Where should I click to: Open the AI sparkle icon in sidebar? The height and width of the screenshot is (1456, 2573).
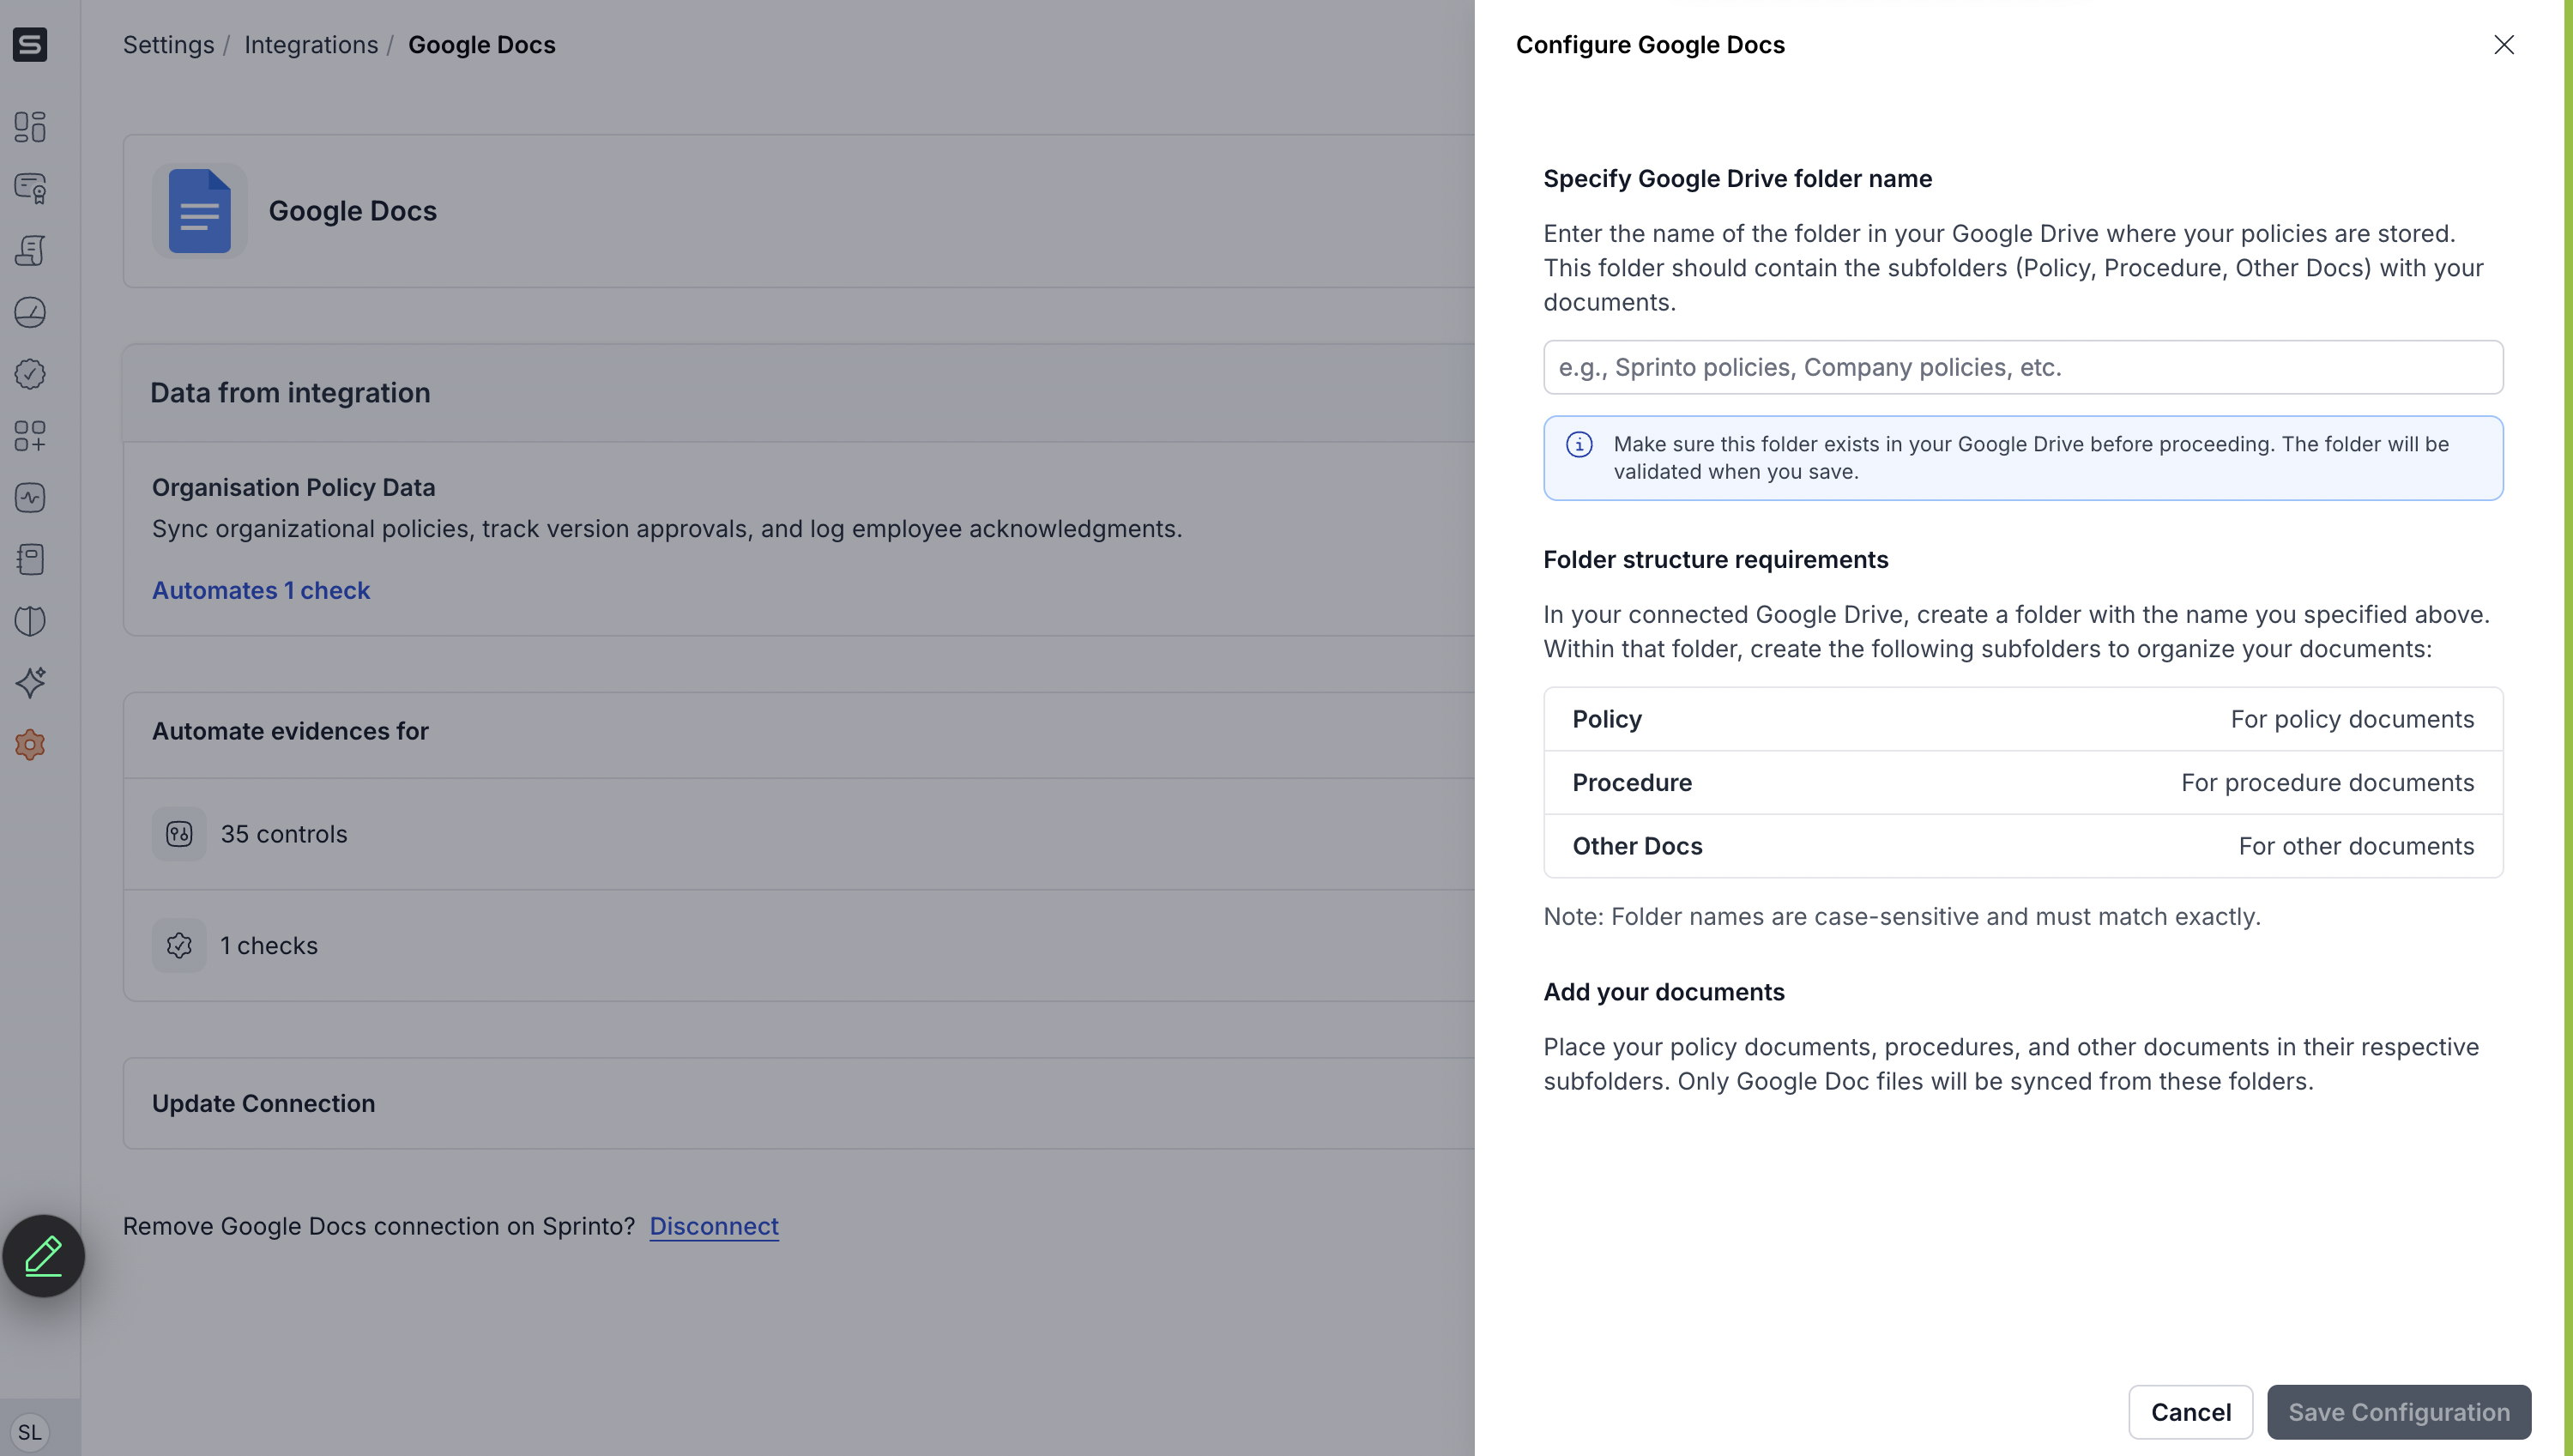tap(30, 683)
